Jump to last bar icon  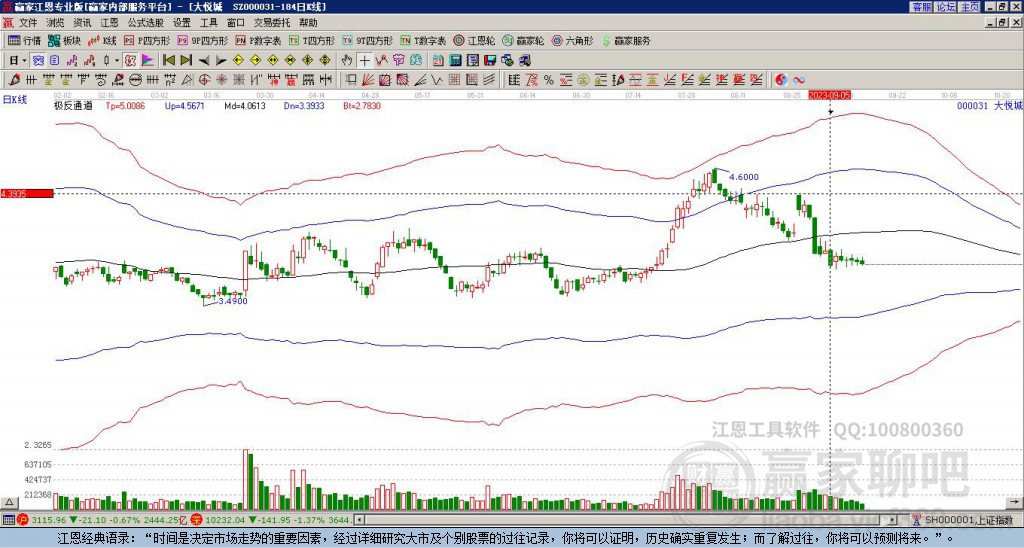click(185, 61)
